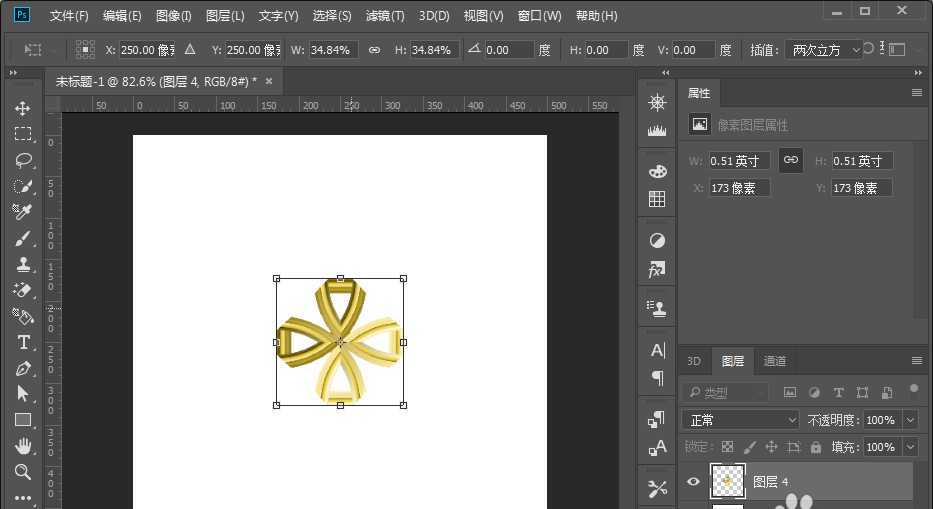Viewport: 933px width, 509px height.
Task: Hide 图层 4 with eye icon
Action: click(x=693, y=482)
